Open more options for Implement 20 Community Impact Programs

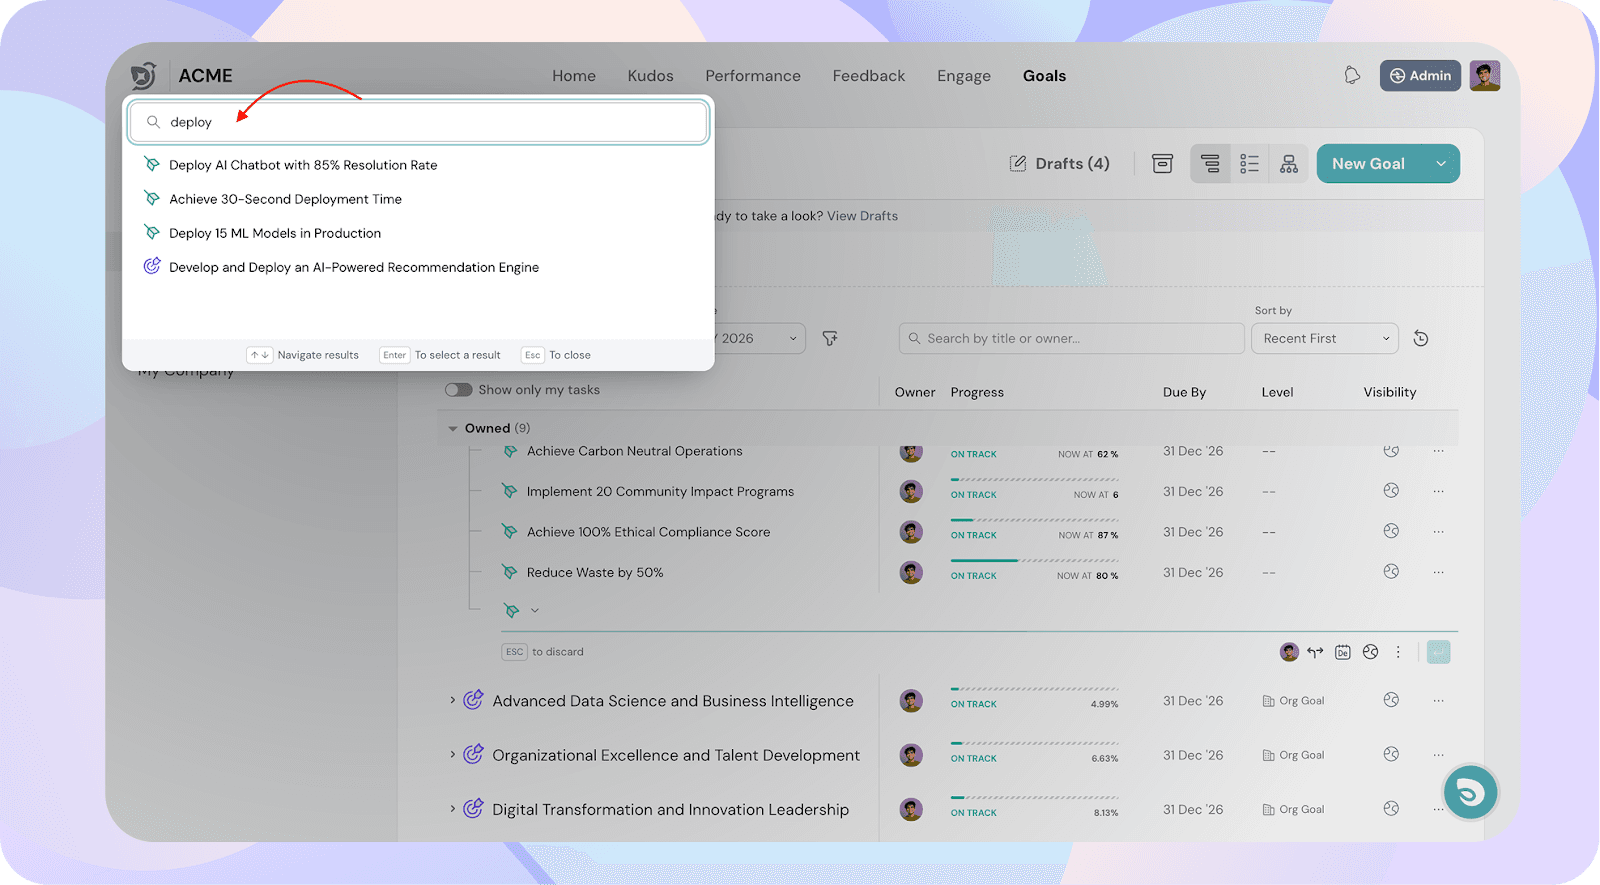pos(1438,491)
